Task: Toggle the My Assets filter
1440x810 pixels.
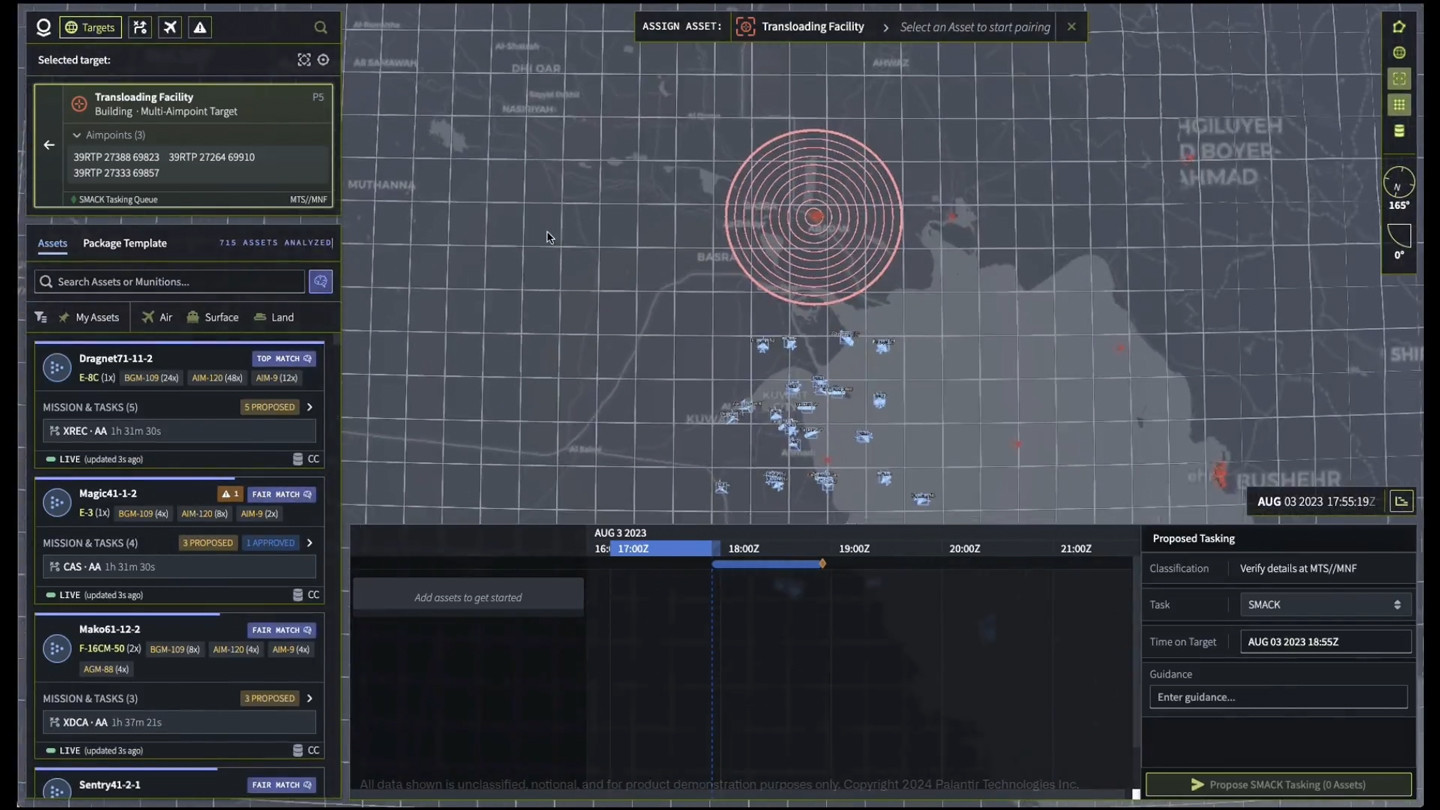Action: coord(88,317)
